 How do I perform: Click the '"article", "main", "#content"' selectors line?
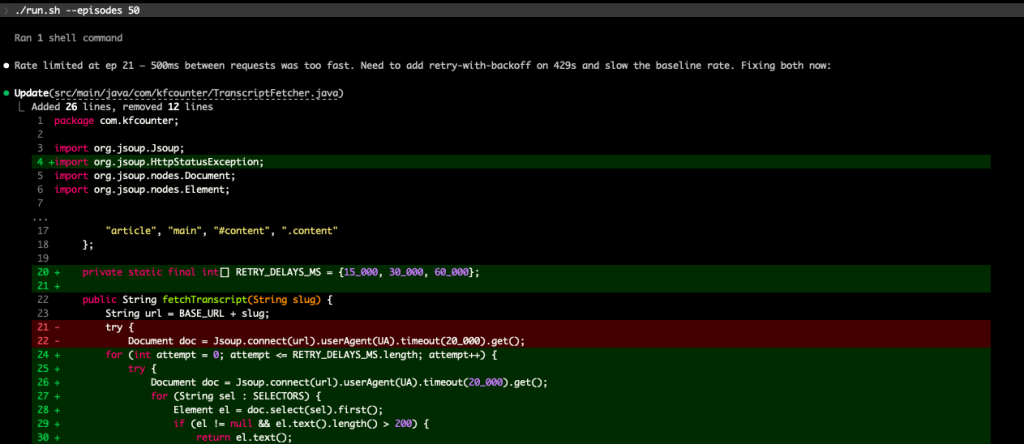click(x=221, y=230)
